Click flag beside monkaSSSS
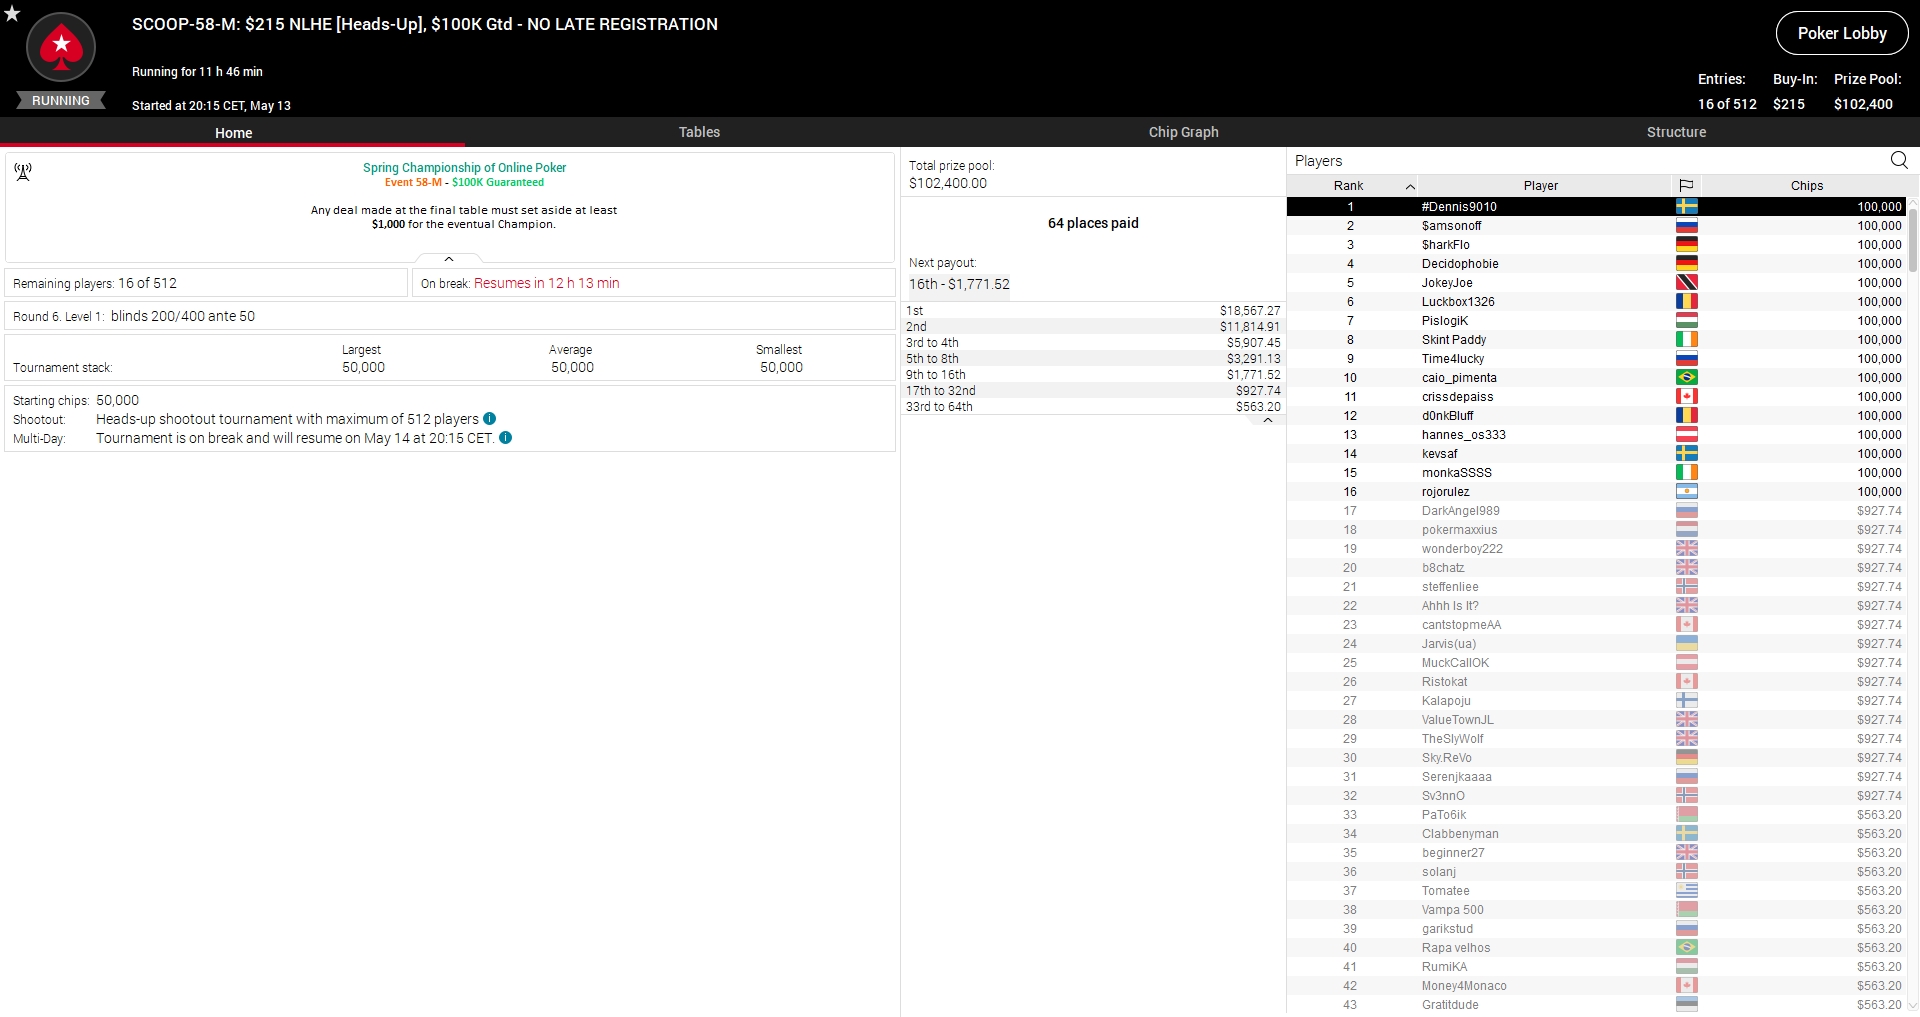 pyautogui.click(x=1687, y=473)
